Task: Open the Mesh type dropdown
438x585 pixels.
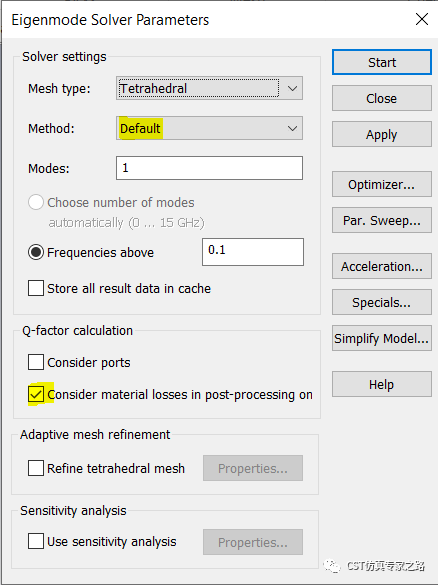Action: click(209, 88)
